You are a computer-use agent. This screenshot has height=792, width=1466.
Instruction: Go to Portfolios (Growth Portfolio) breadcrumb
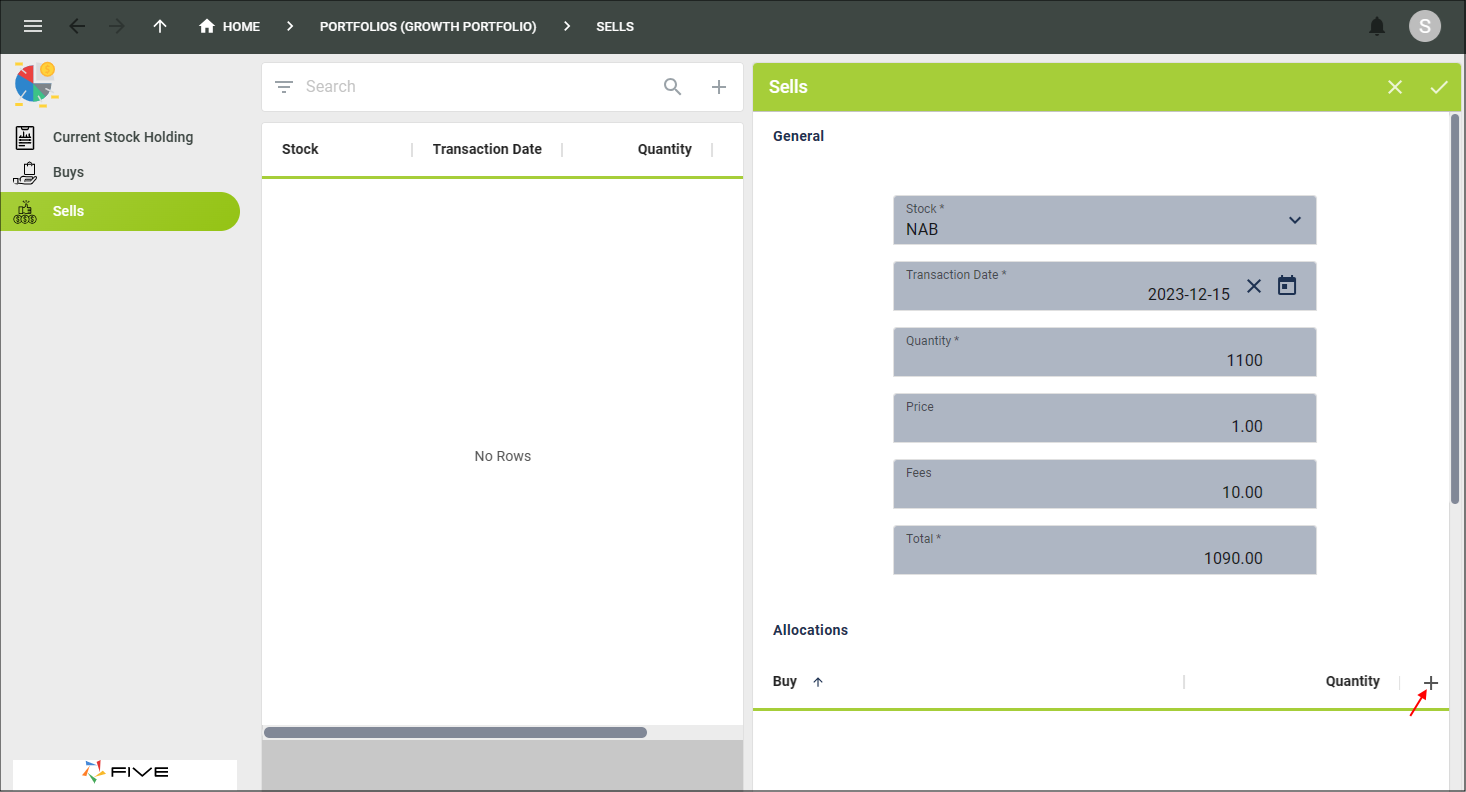[x=428, y=27]
